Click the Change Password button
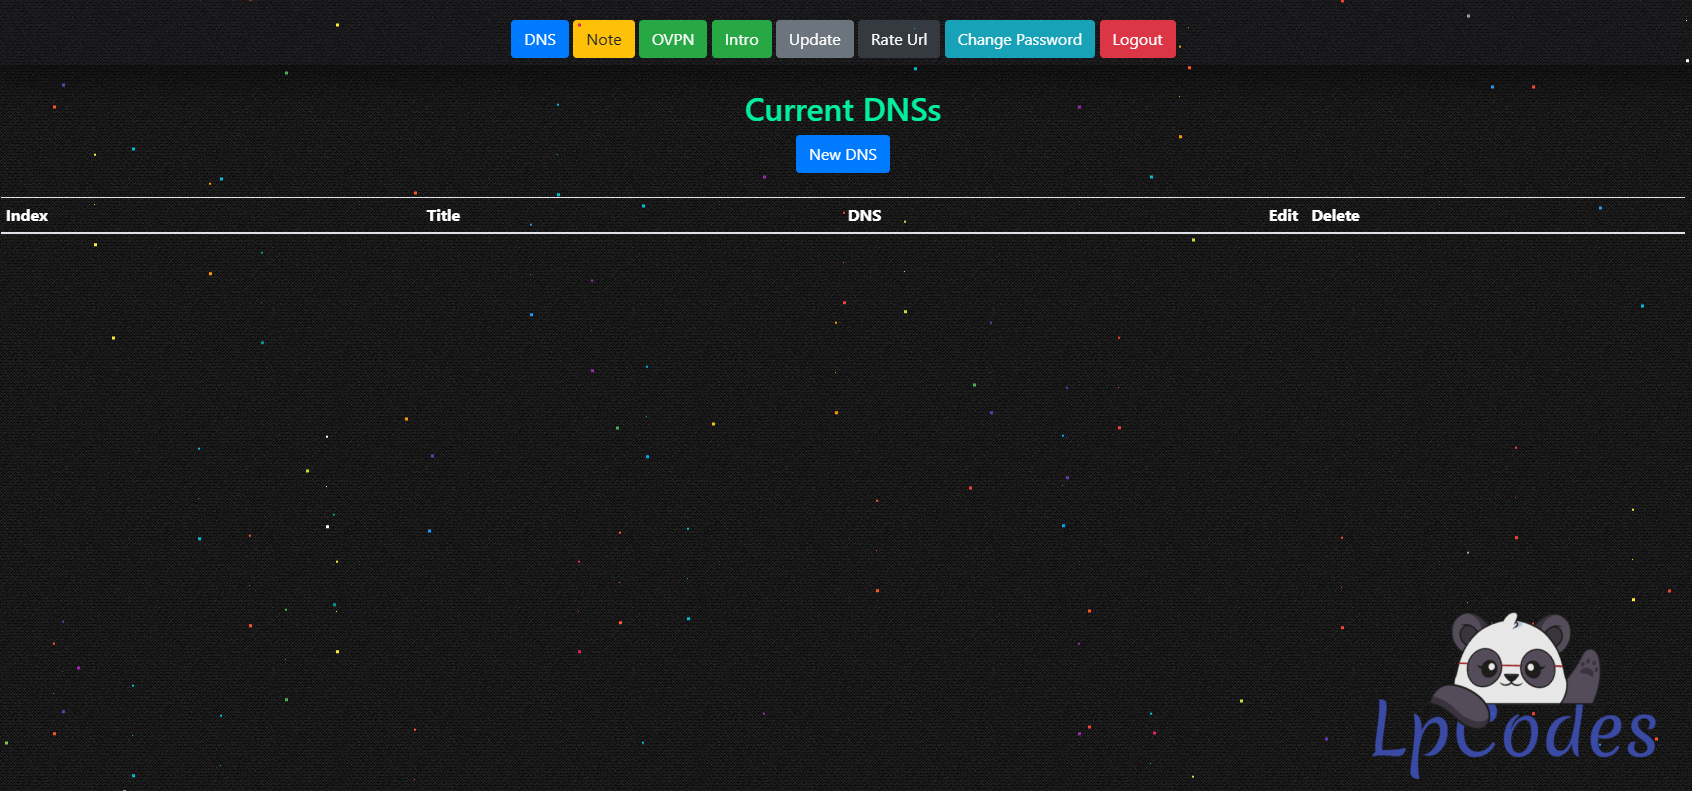Screen dimensions: 1692x791 [x=1019, y=39]
